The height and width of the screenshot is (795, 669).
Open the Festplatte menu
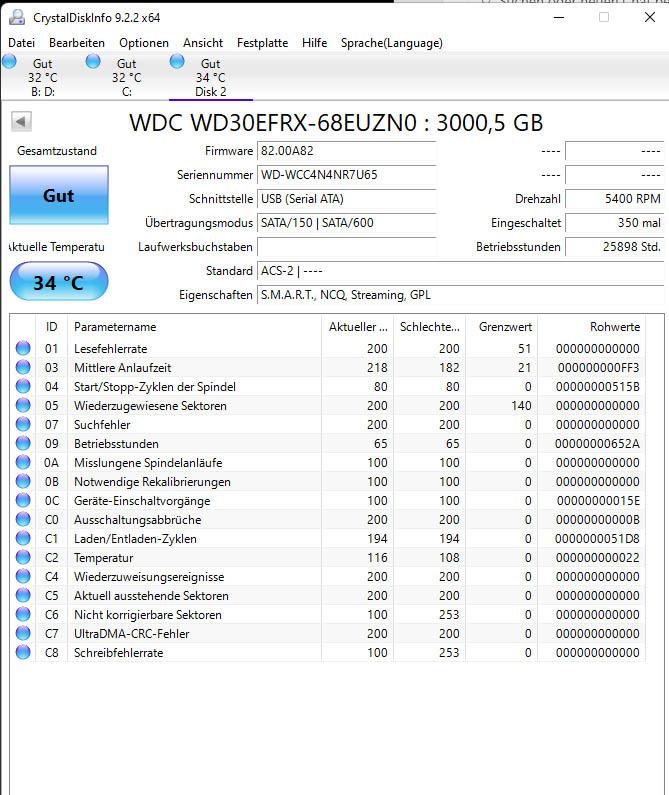tap(262, 43)
